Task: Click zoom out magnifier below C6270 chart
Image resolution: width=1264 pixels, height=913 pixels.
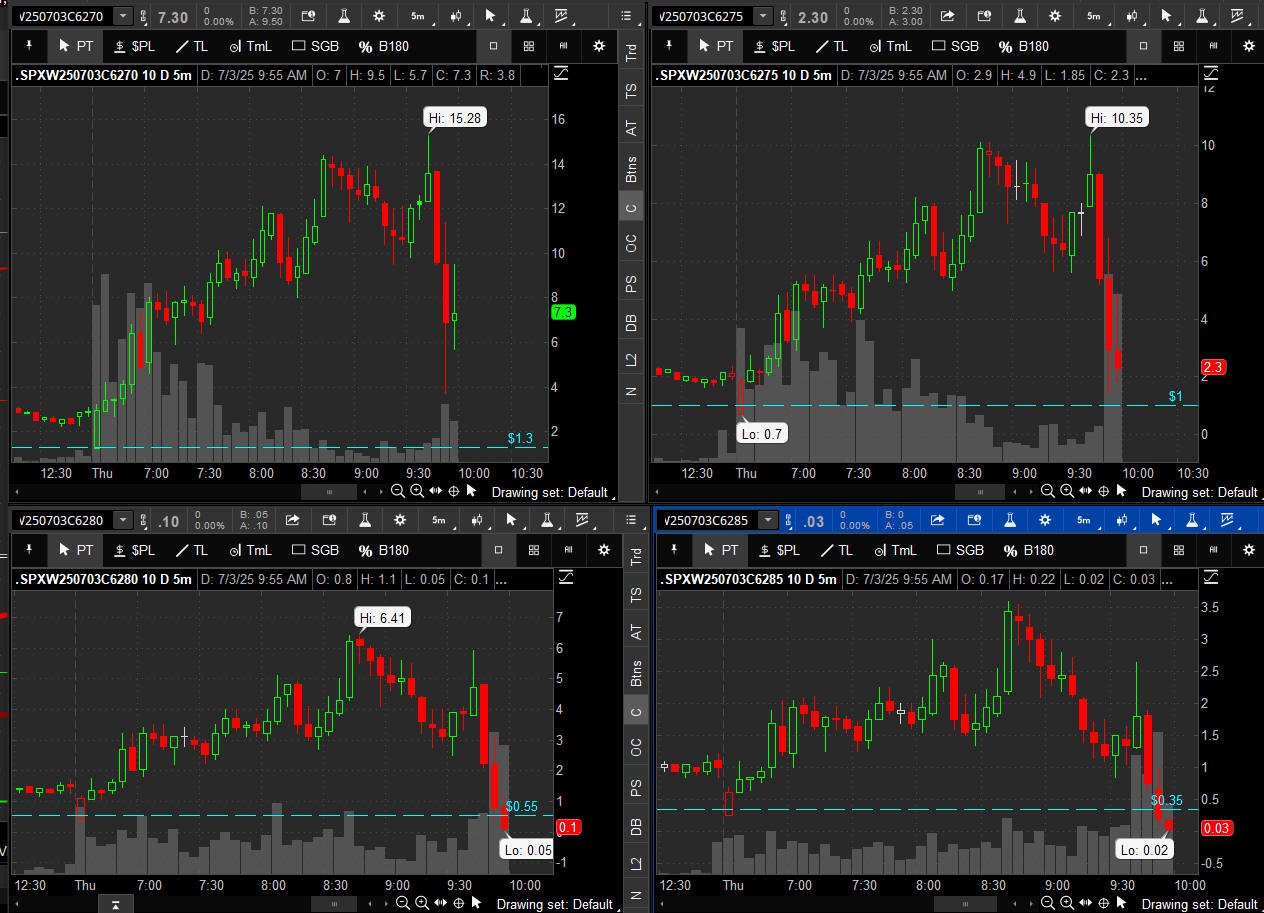Action: [x=398, y=491]
